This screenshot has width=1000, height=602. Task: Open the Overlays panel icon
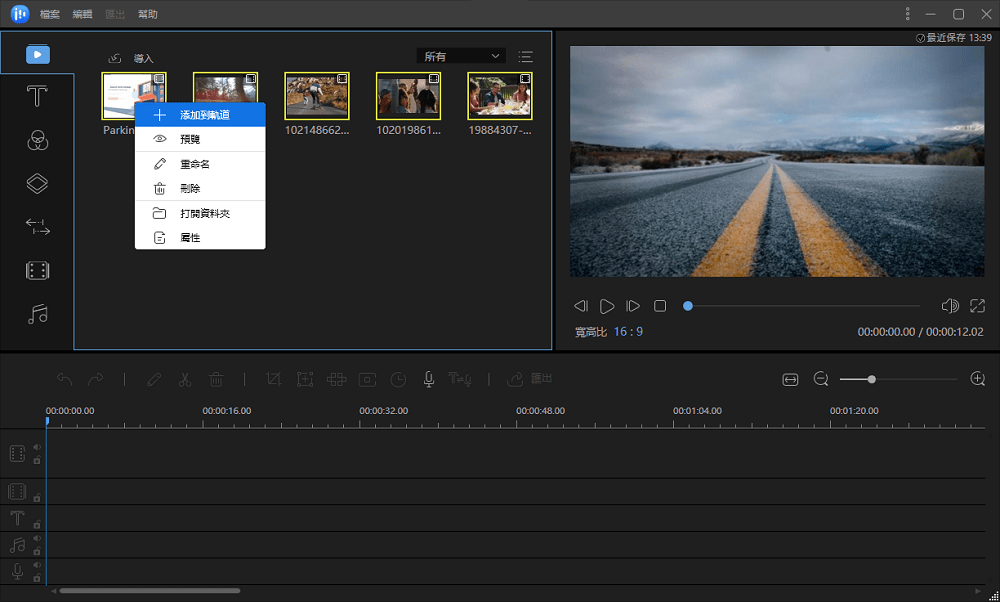coord(37,184)
